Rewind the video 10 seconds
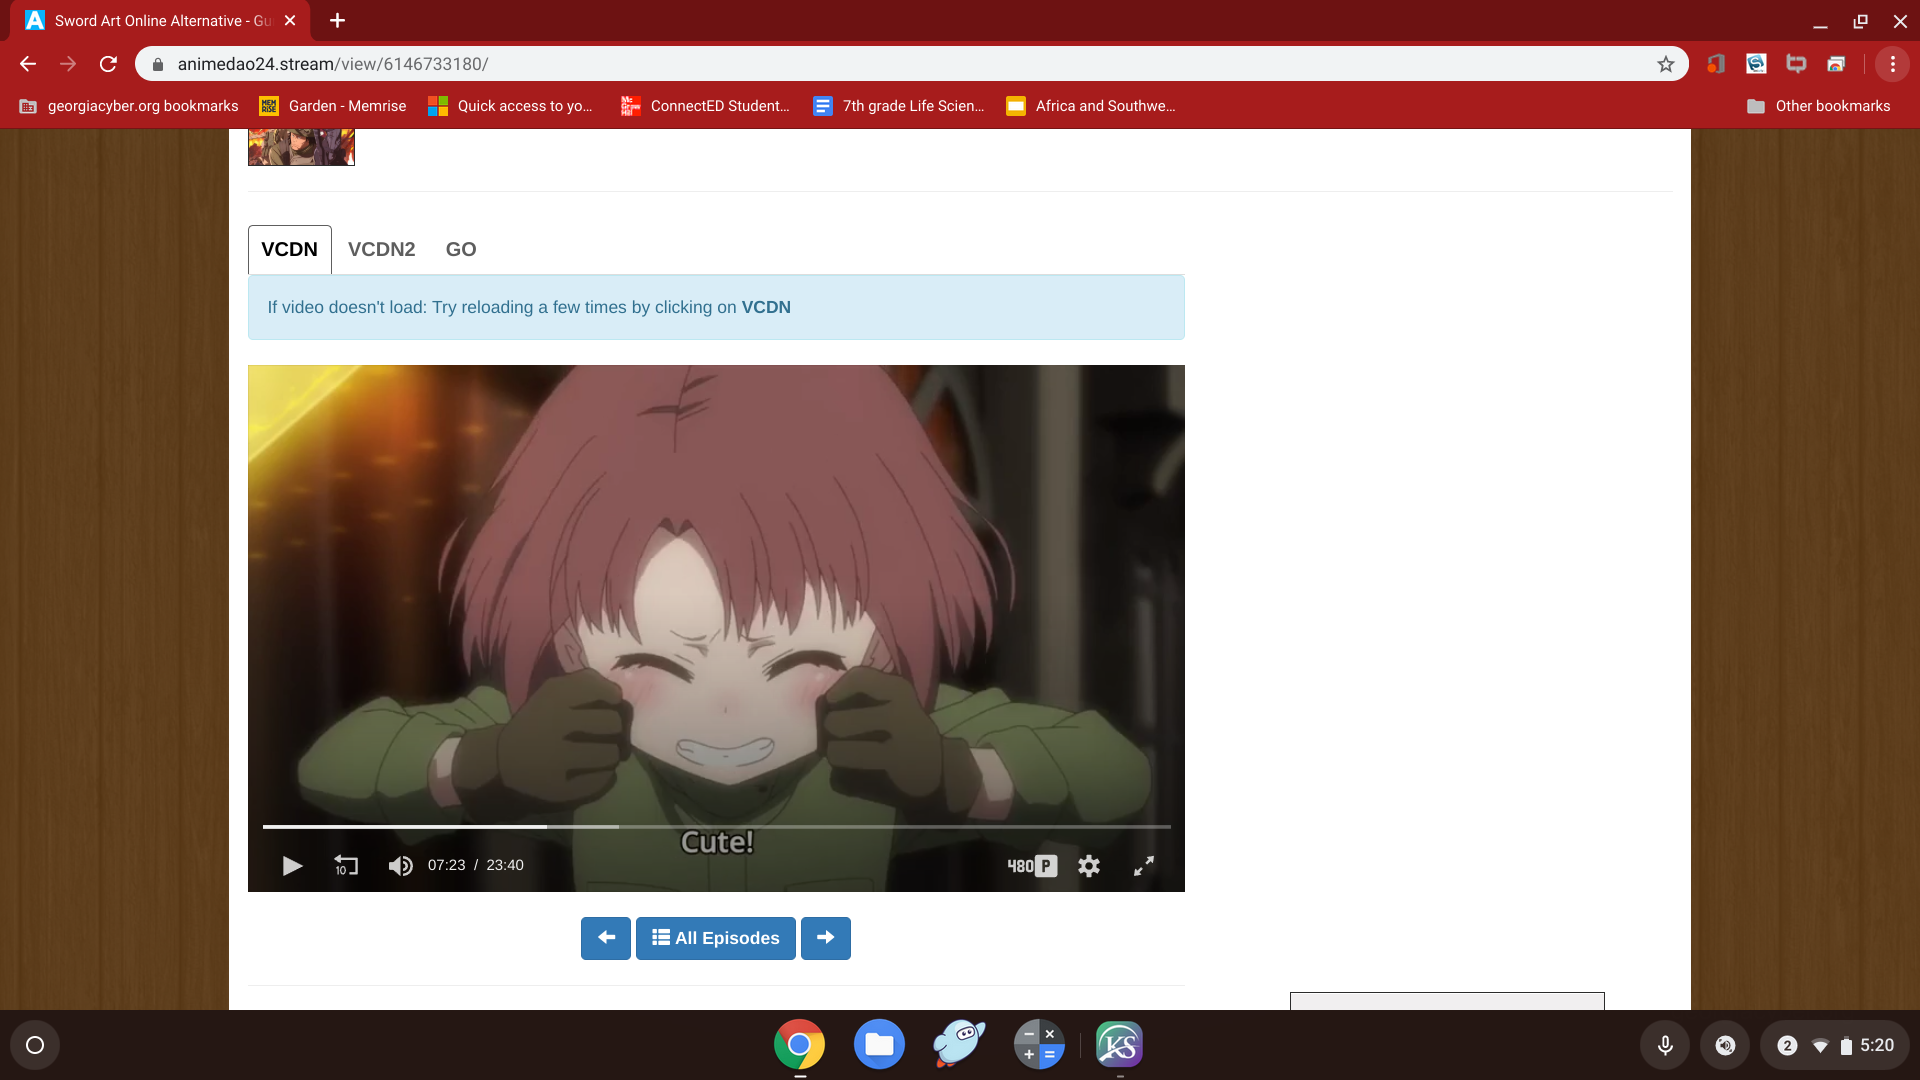The height and width of the screenshot is (1080, 1920). pos(346,866)
